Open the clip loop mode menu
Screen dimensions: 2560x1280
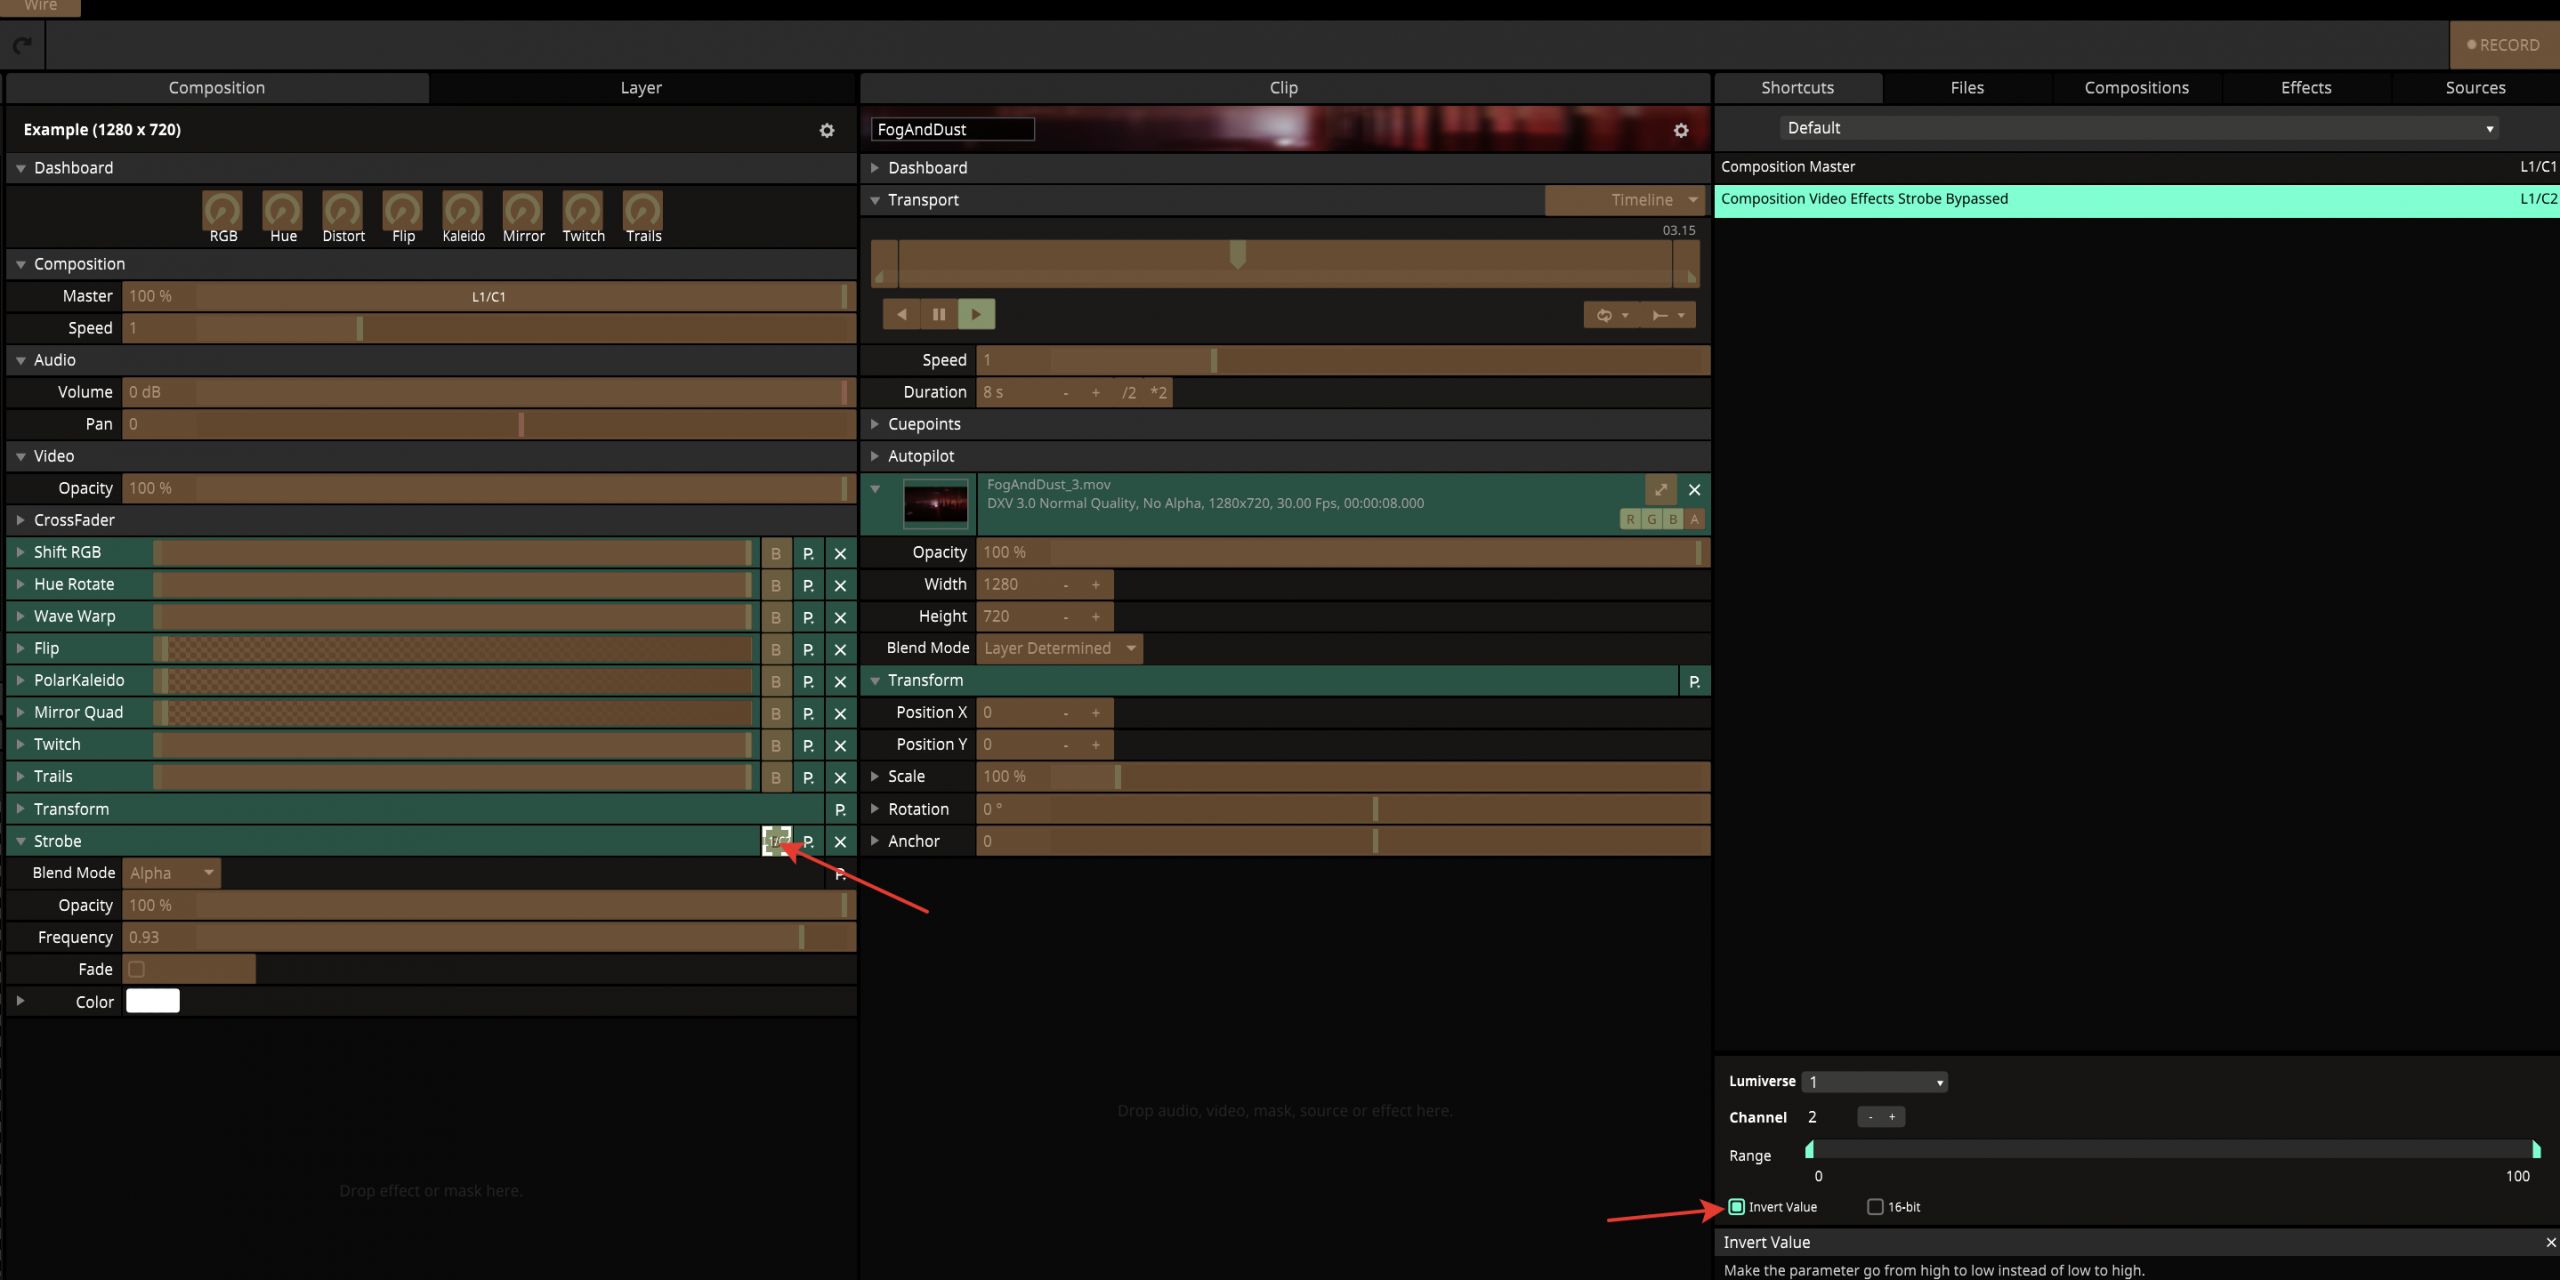[x=1612, y=315]
